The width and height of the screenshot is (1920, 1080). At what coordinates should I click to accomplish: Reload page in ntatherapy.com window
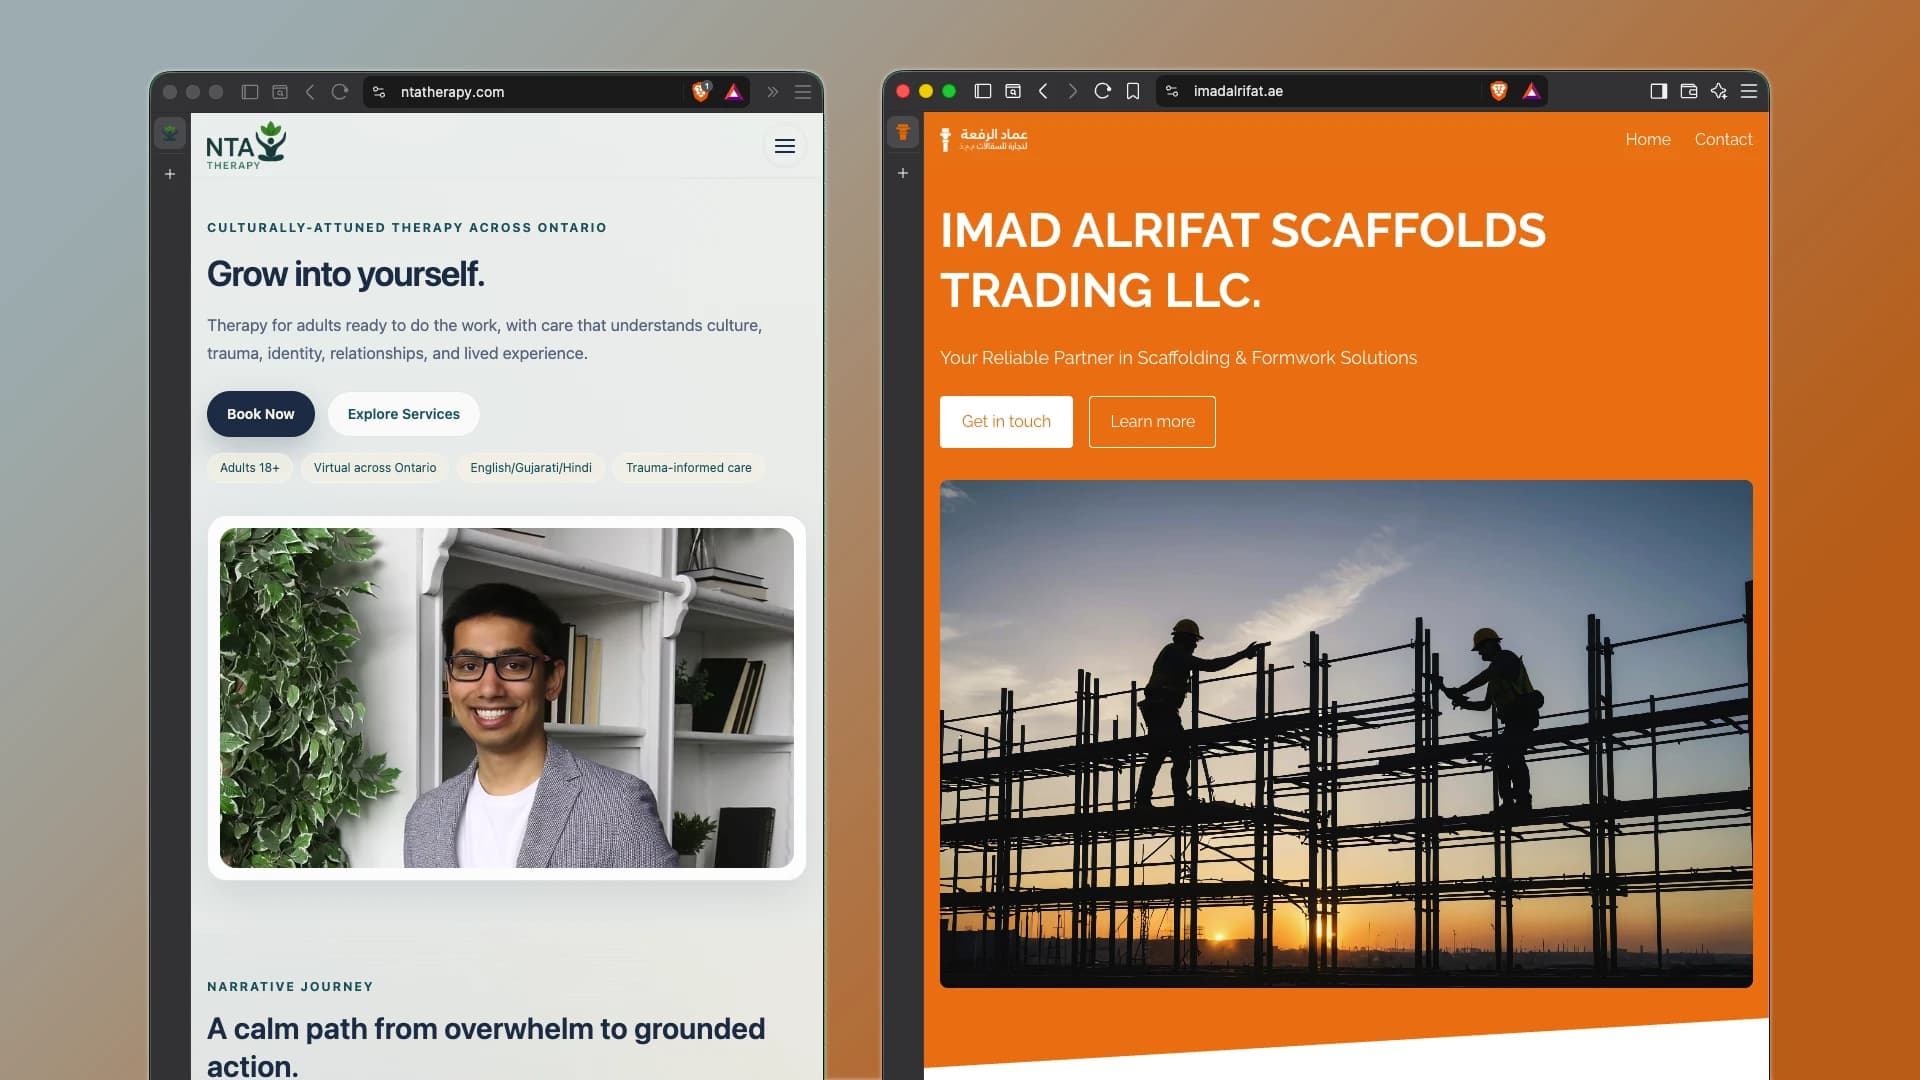340,92
